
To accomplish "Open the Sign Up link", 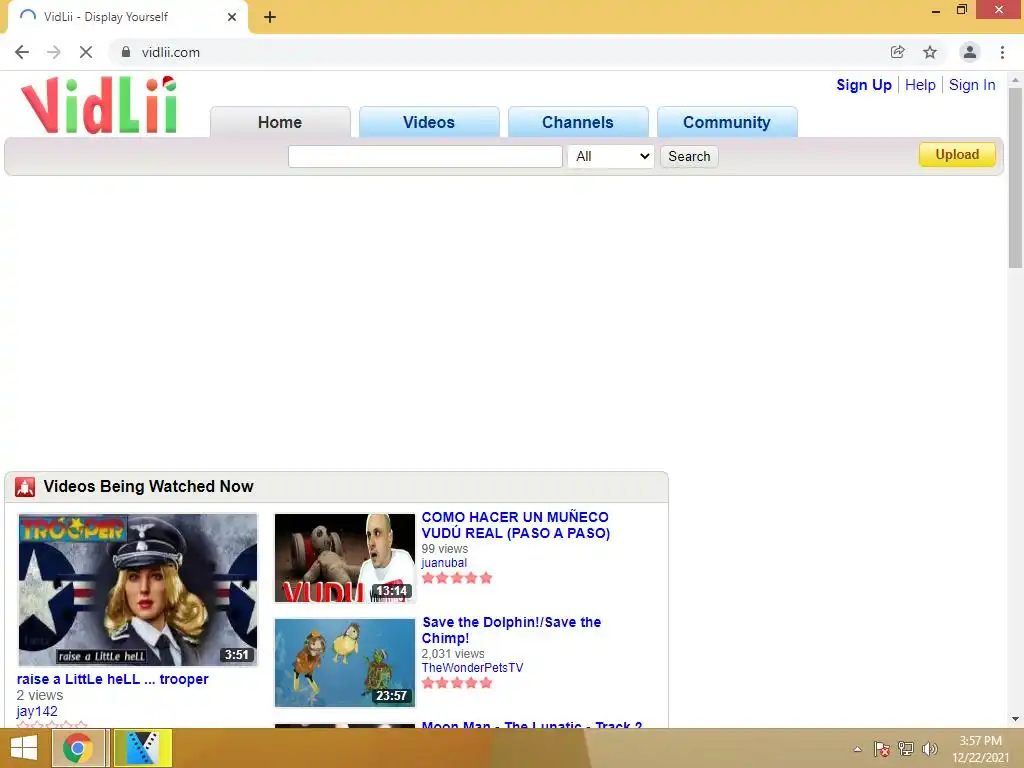I will [x=864, y=85].
